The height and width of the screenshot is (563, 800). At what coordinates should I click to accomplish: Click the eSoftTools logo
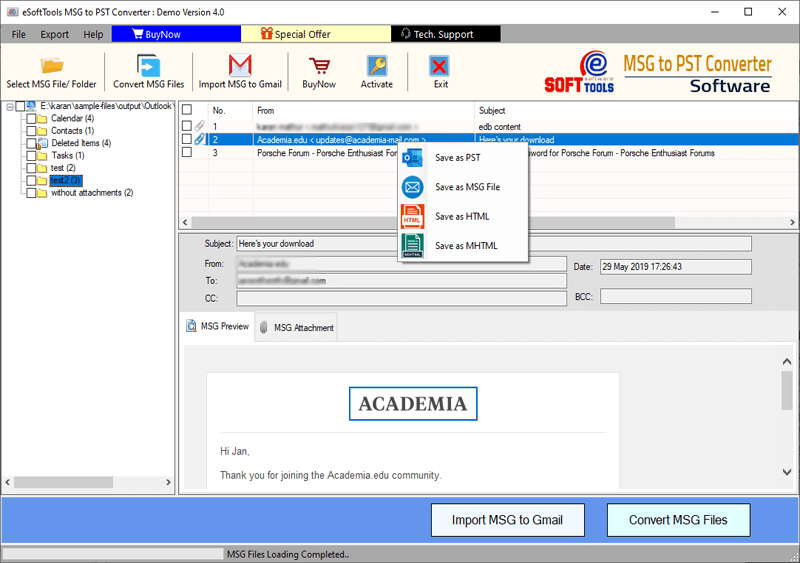[x=579, y=72]
